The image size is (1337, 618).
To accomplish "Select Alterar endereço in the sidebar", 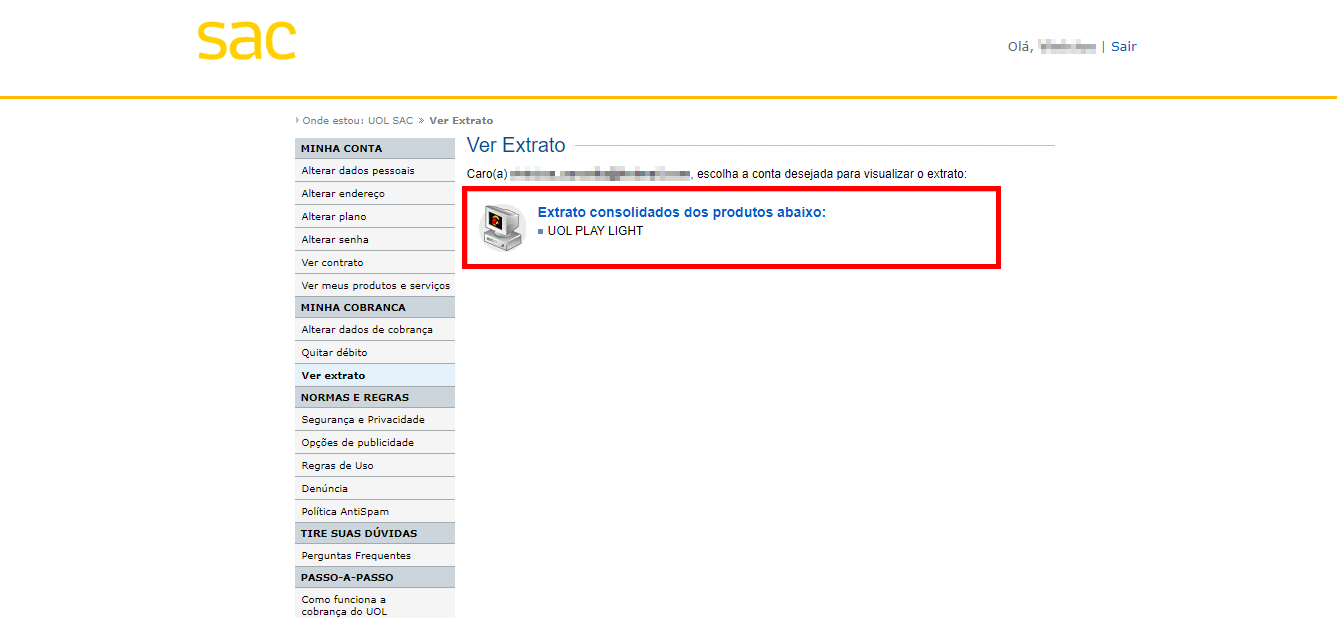I will (x=375, y=194).
